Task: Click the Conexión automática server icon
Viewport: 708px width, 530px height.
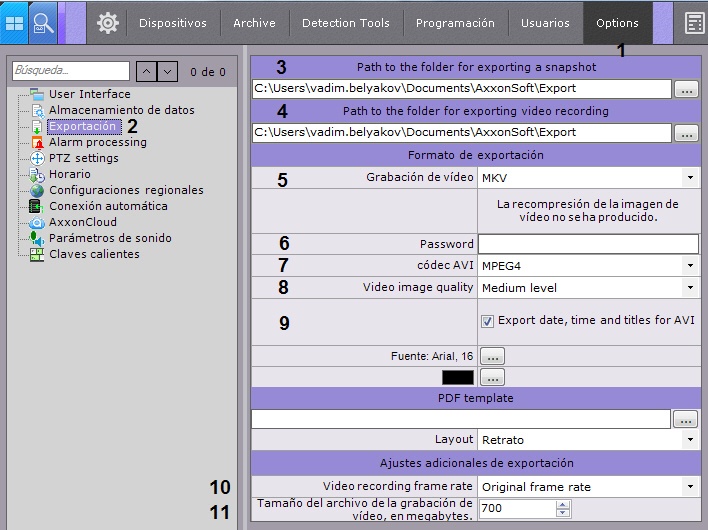Action: [x=37, y=206]
